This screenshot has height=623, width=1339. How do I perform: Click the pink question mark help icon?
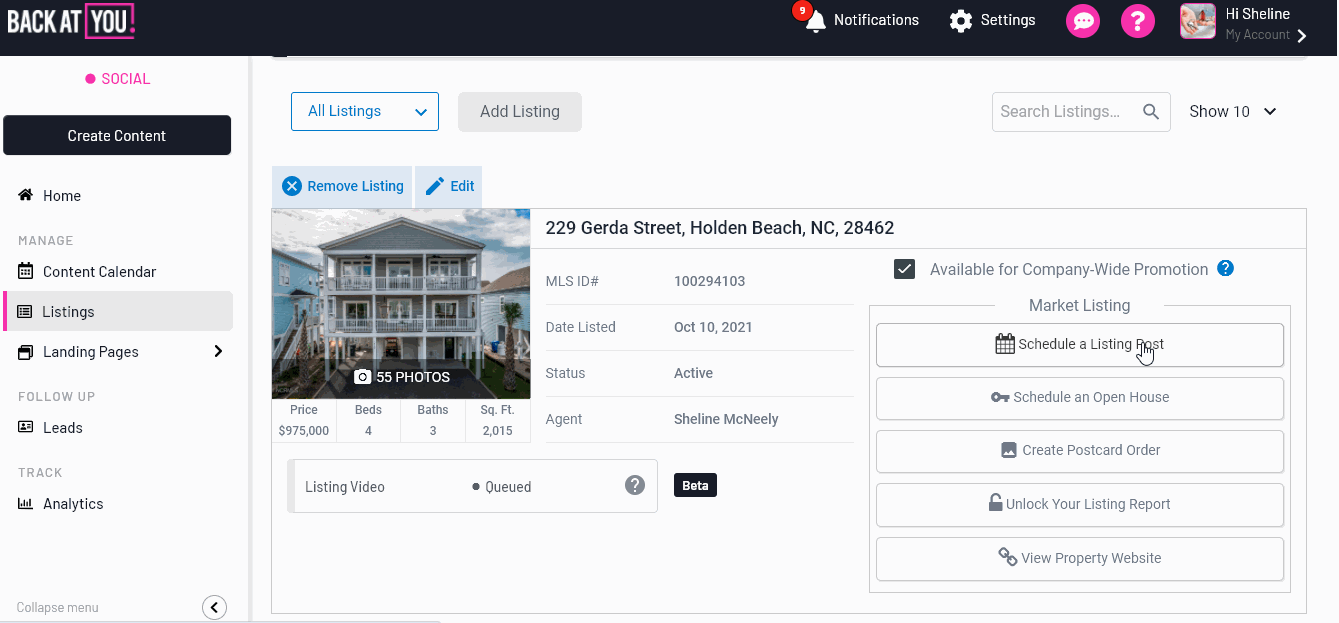1138,21
